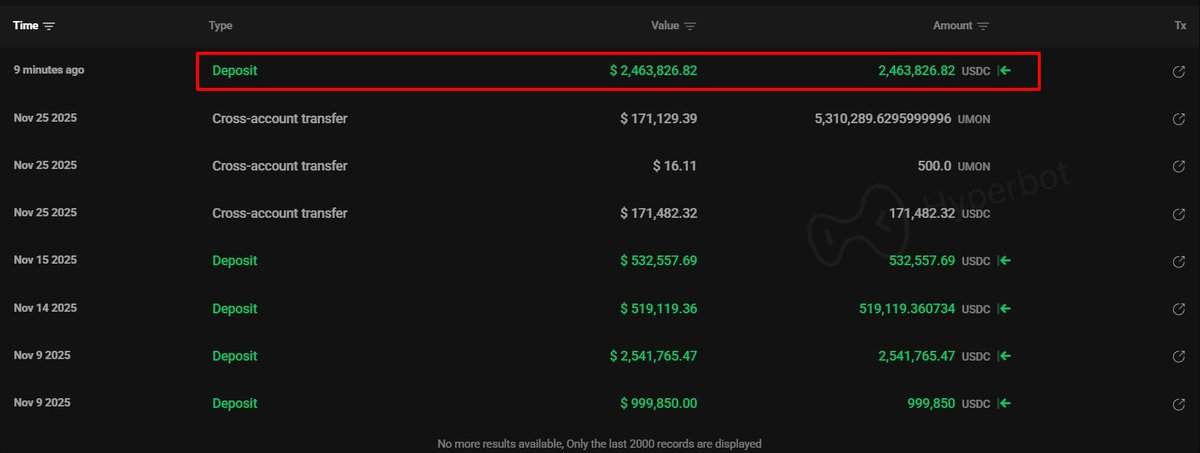Click the Type column header
Viewport: 1200px width, 453px height.
click(220, 26)
